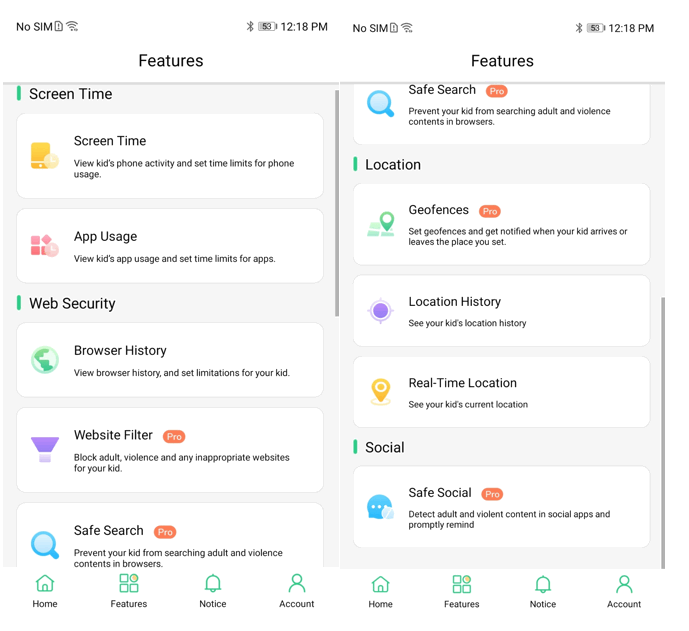689x631 pixels.
Task: Open Account tab on right phone screen
Action: coord(624,590)
